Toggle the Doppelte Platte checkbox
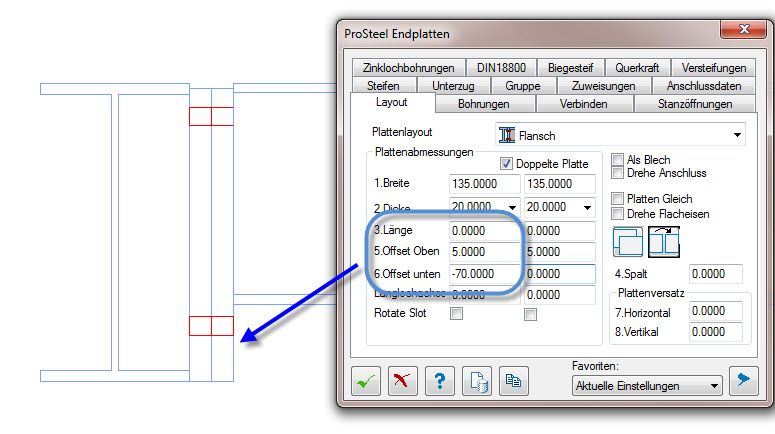Image resolution: width=775 pixels, height=434 pixels. tap(506, 164)
